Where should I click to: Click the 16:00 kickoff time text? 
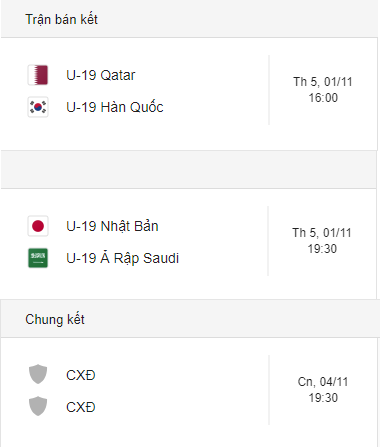(x=323, y=98)
